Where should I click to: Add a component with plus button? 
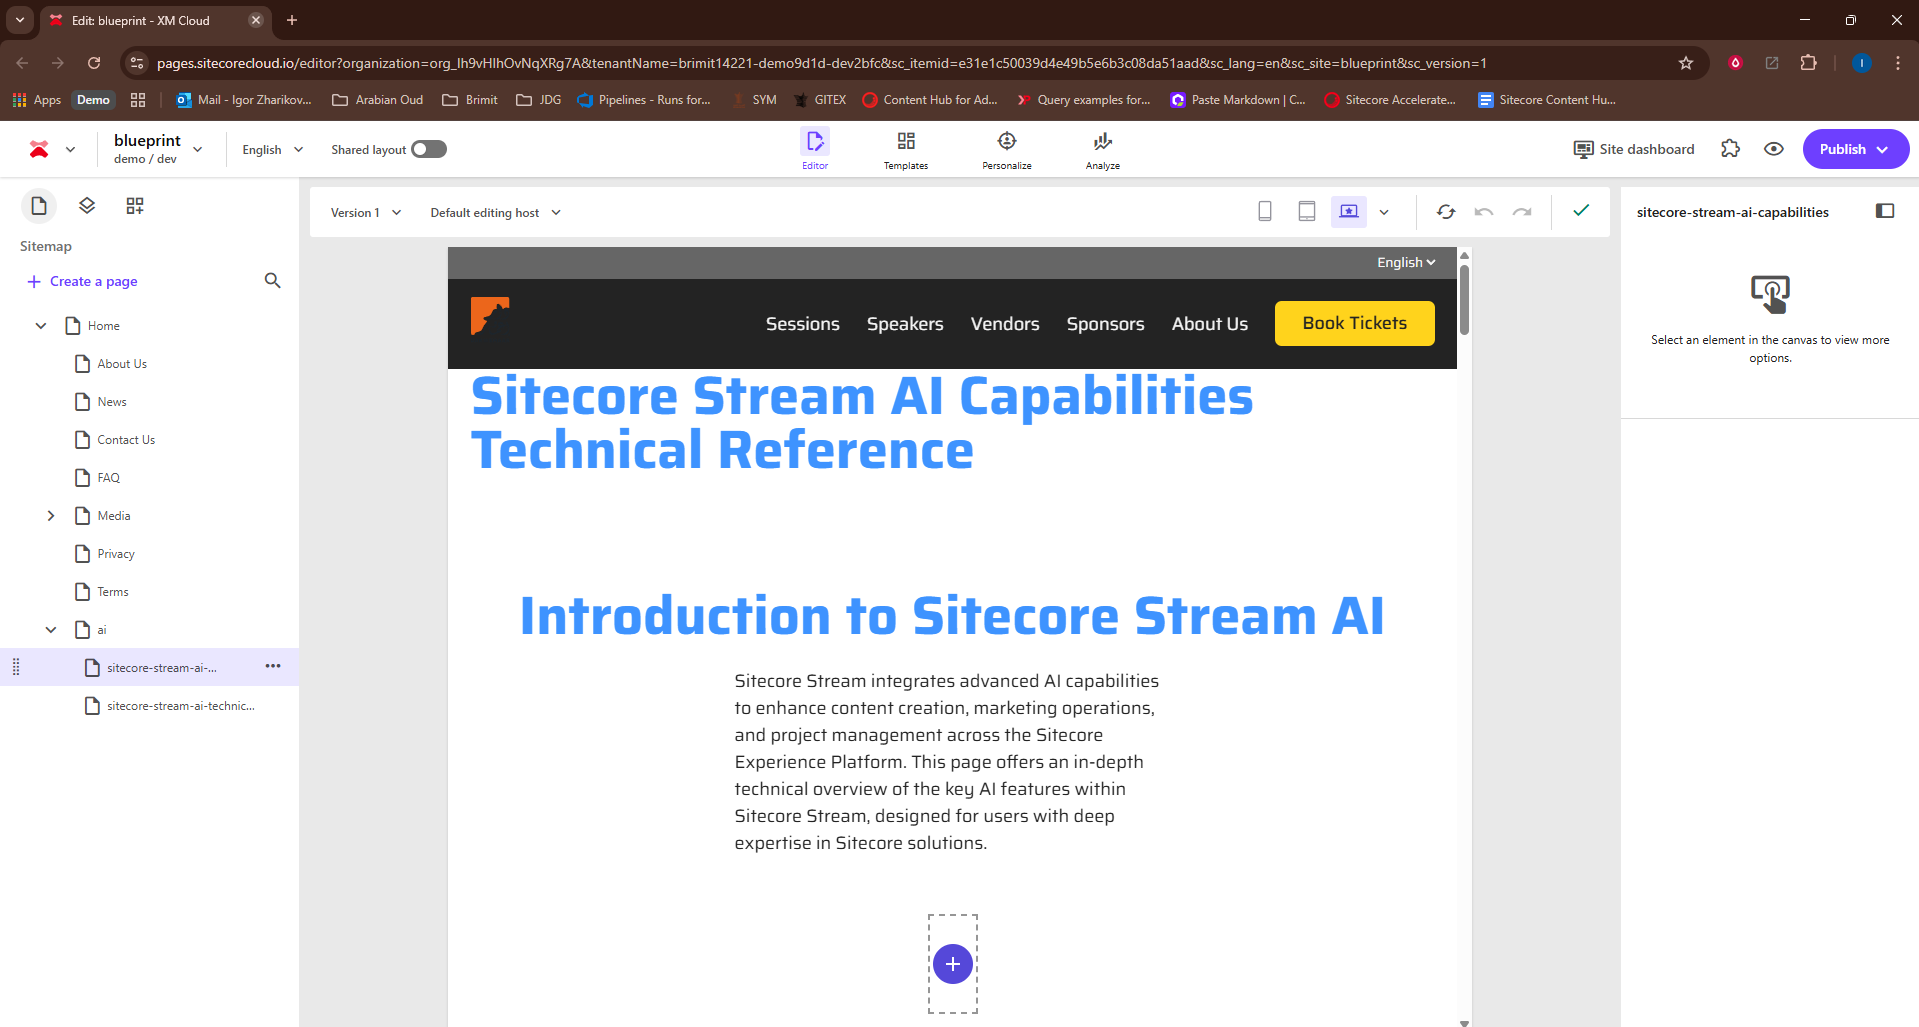(x=953, y=964)
